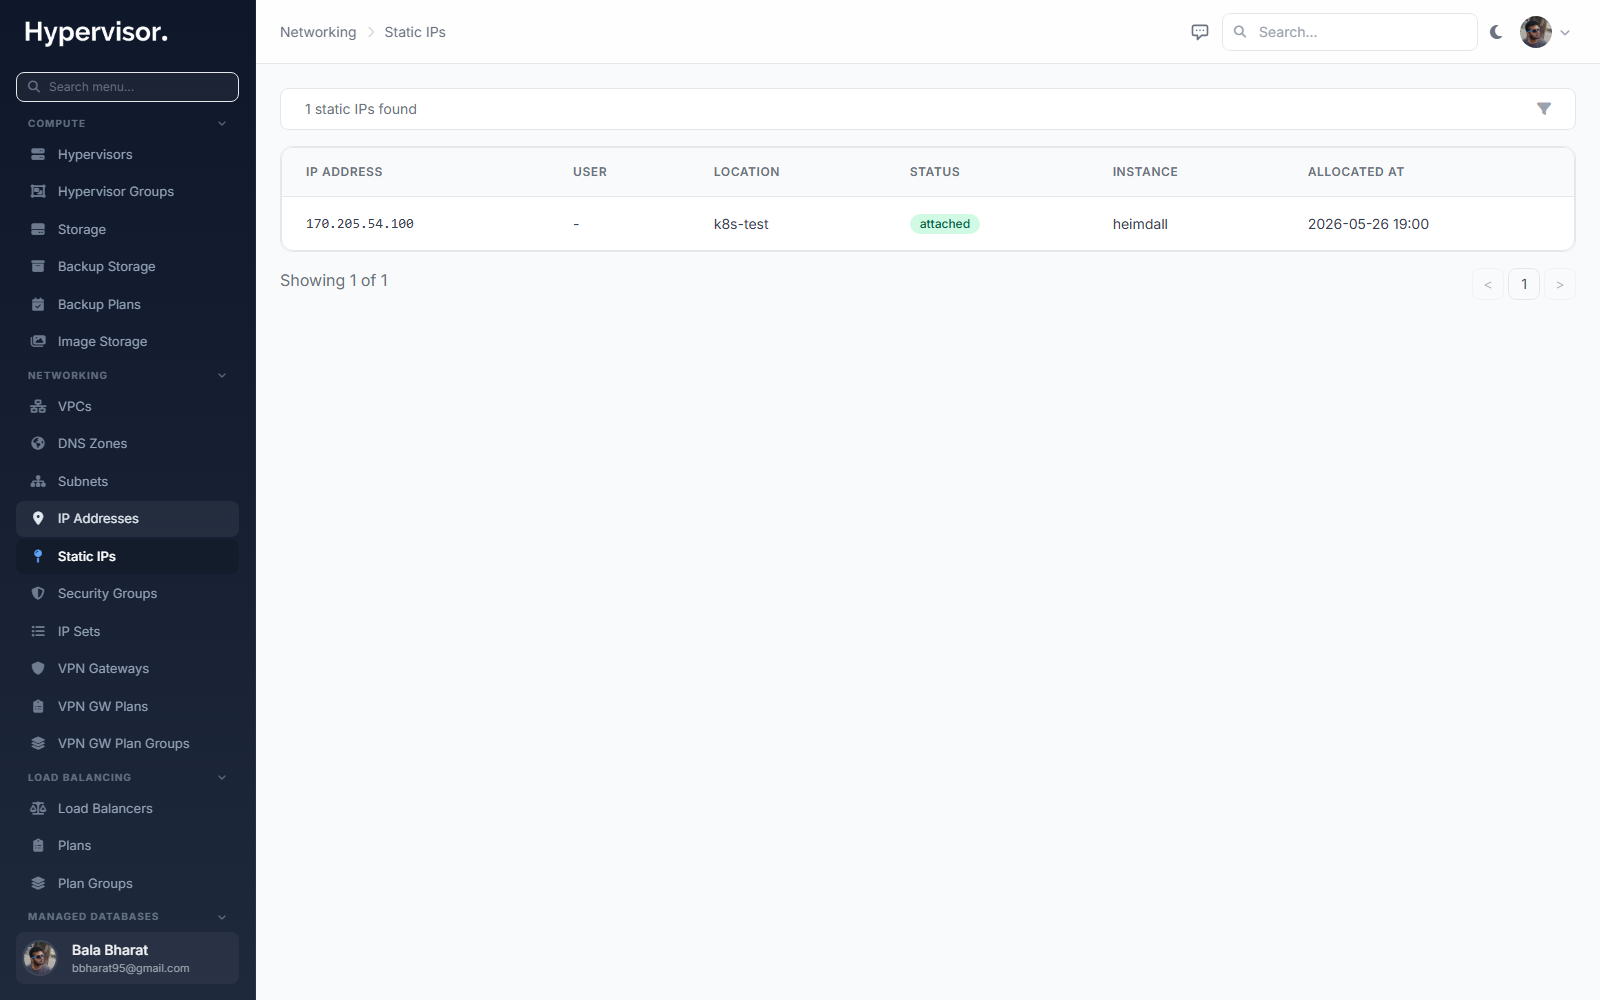Click IP address 170.205.54.100

coord(360,224)
